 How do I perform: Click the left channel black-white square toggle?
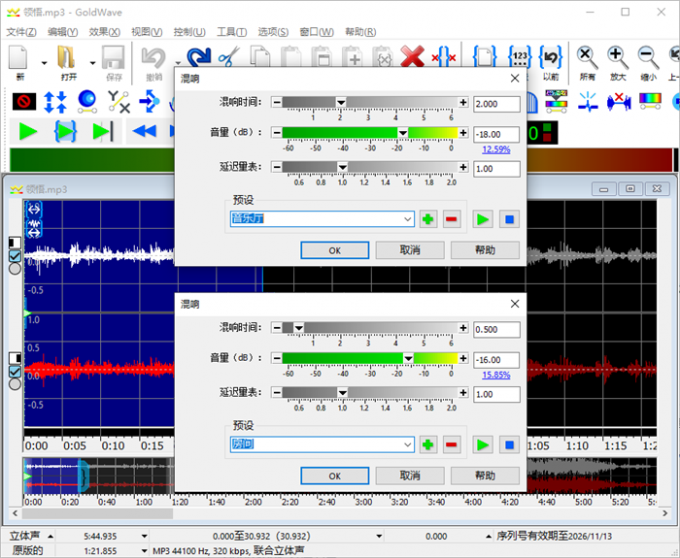tap(15, 242)
